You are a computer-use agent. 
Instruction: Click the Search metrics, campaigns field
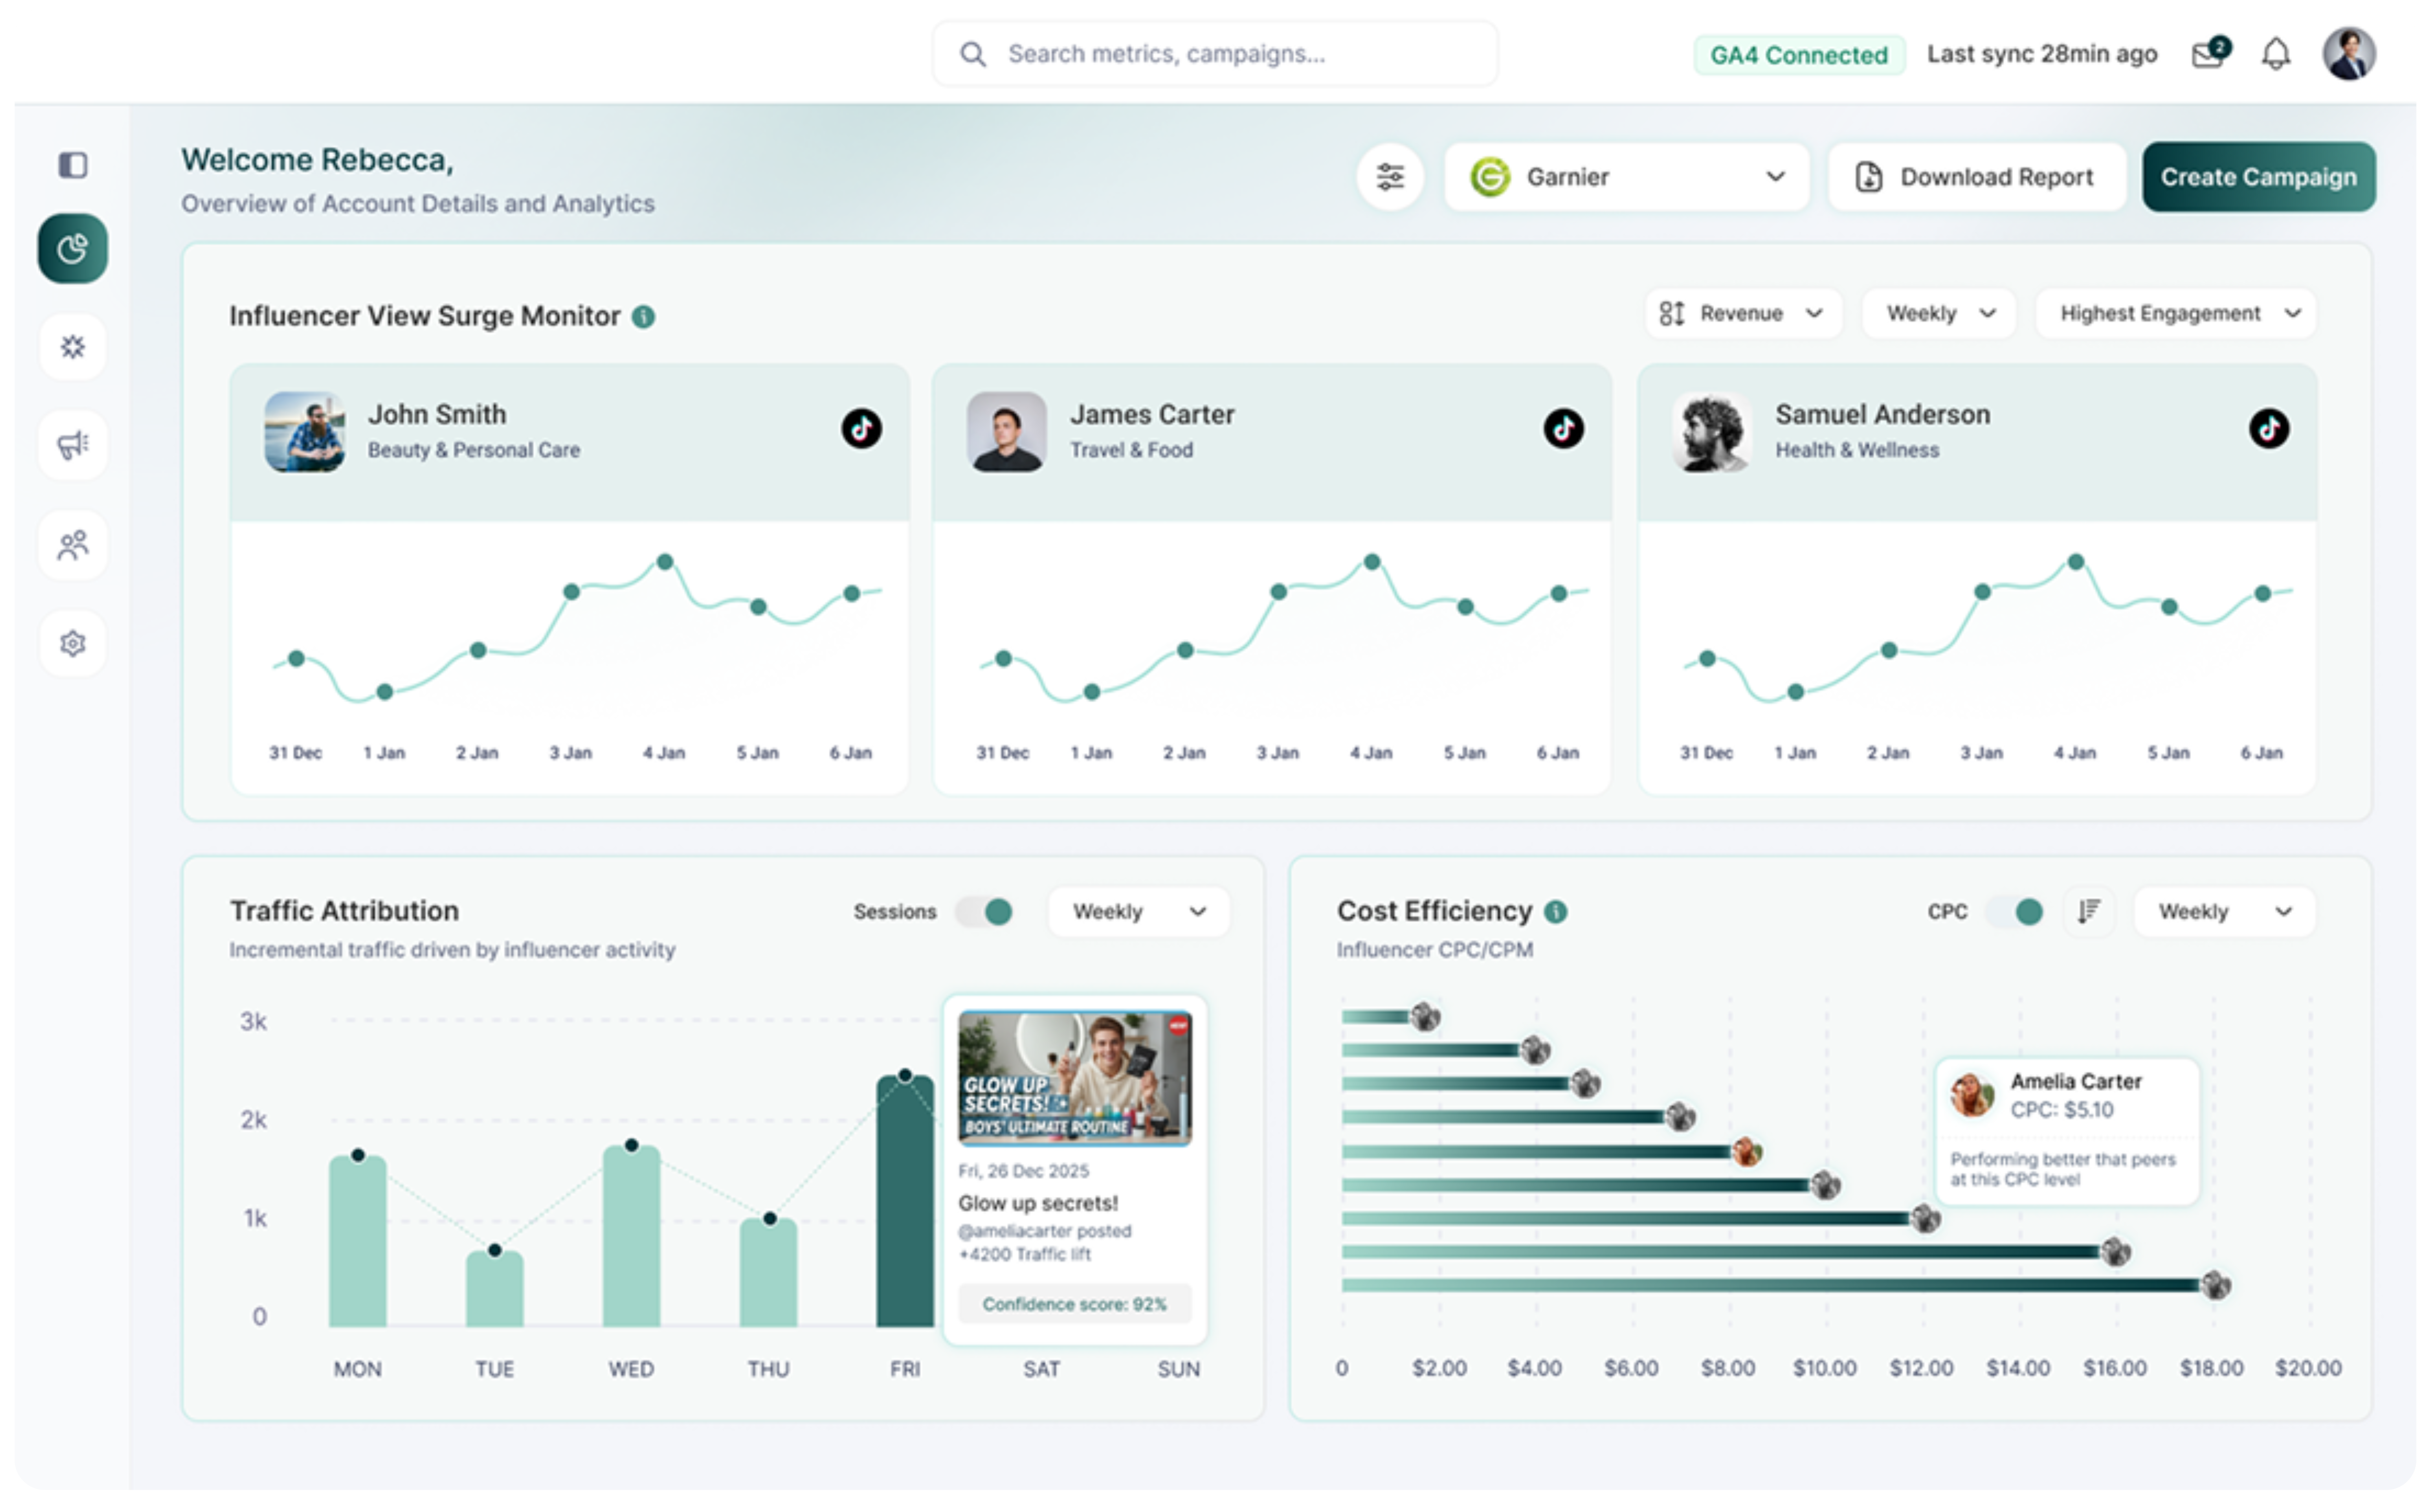pos(1215,54)
